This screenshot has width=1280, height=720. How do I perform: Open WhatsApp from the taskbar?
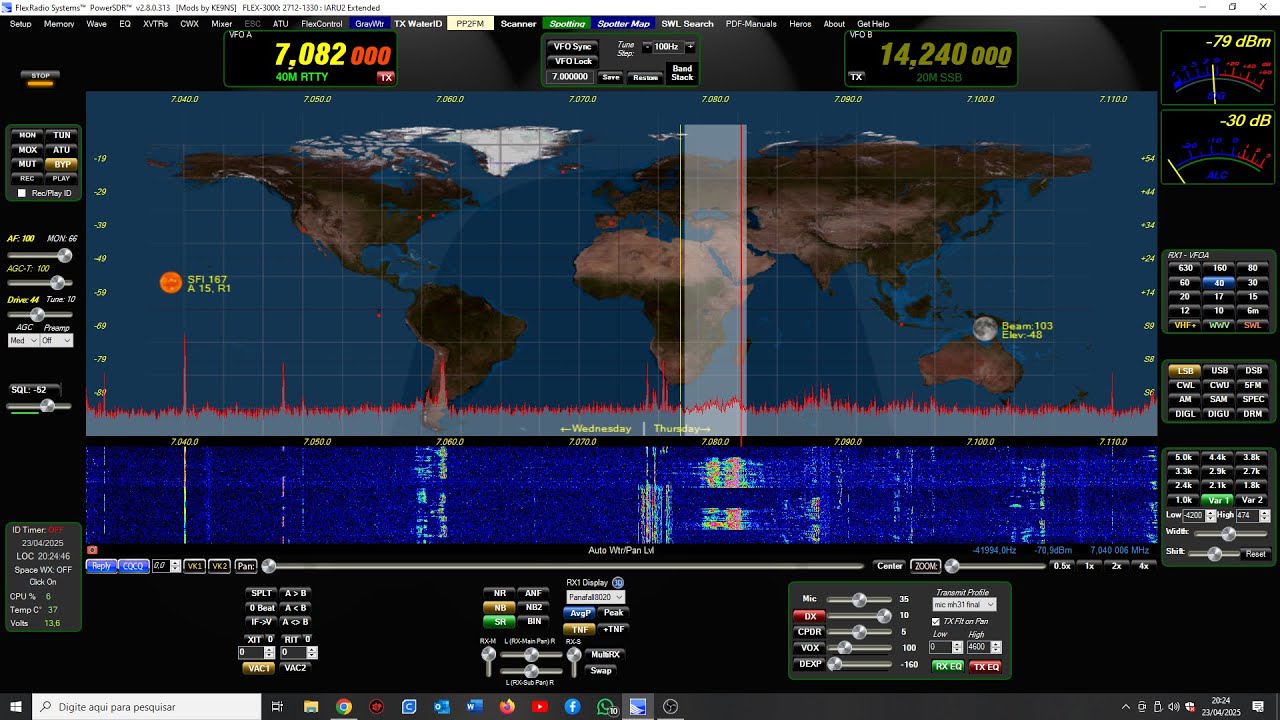(605, 707)
